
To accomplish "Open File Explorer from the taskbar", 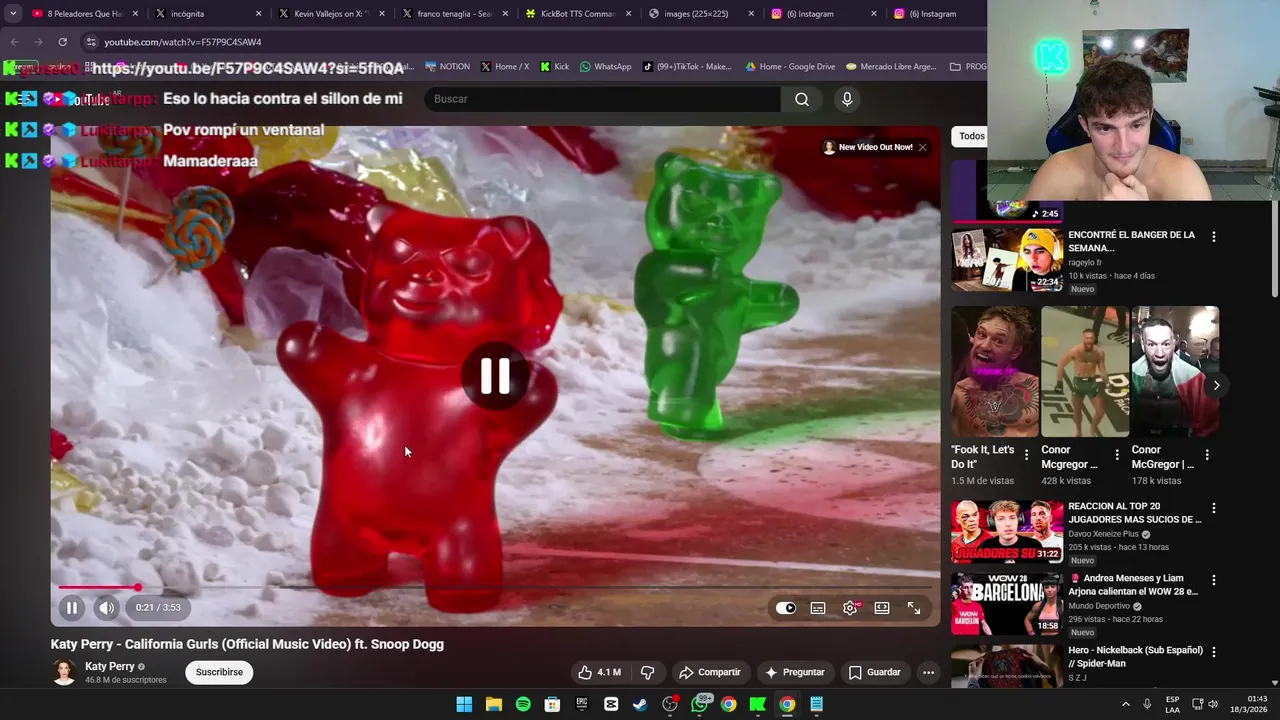I will tap(493, 704).
